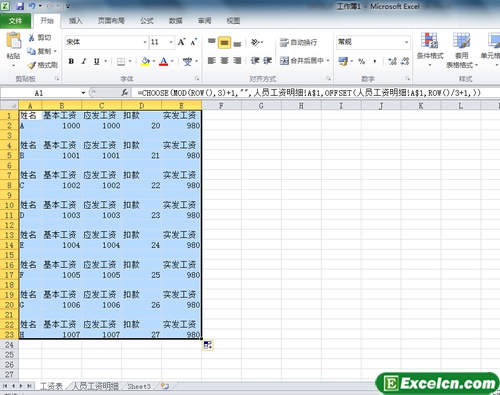Screen dimensions: 500x395
Task: Click the Auto Fill Options icon below the selection
Action: coord(208,345)
